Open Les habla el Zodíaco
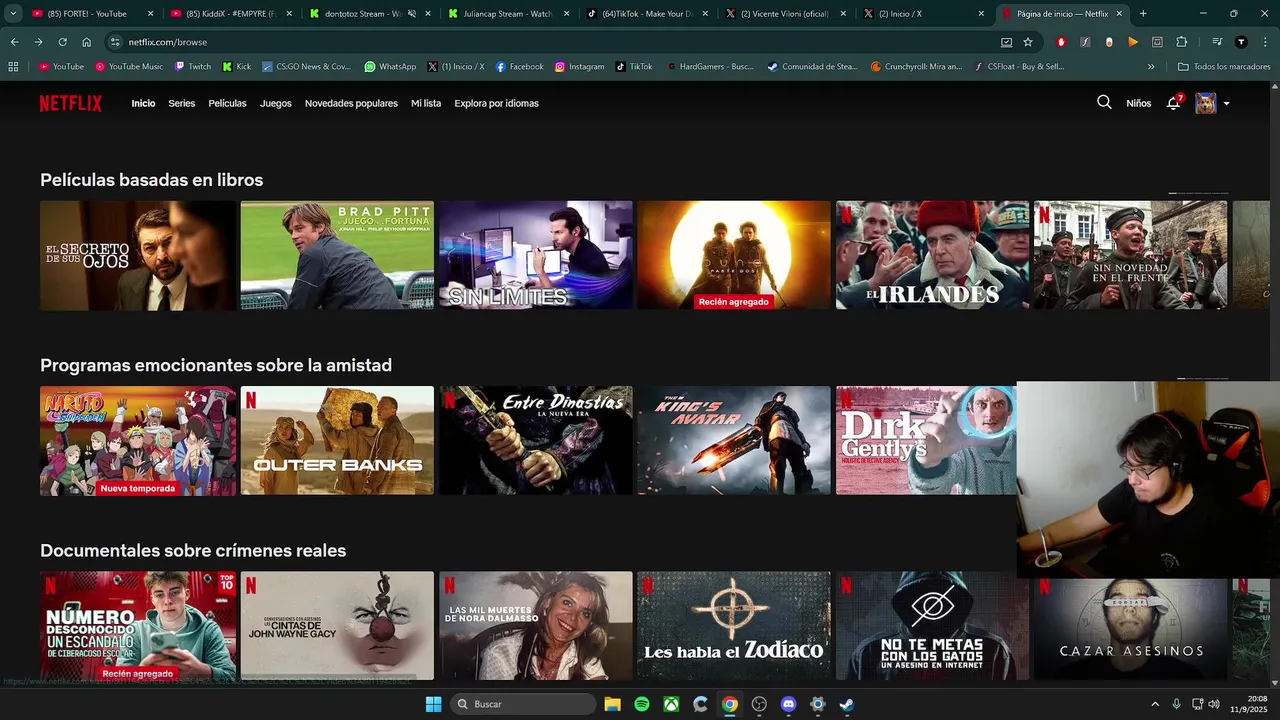 (734, 626)
